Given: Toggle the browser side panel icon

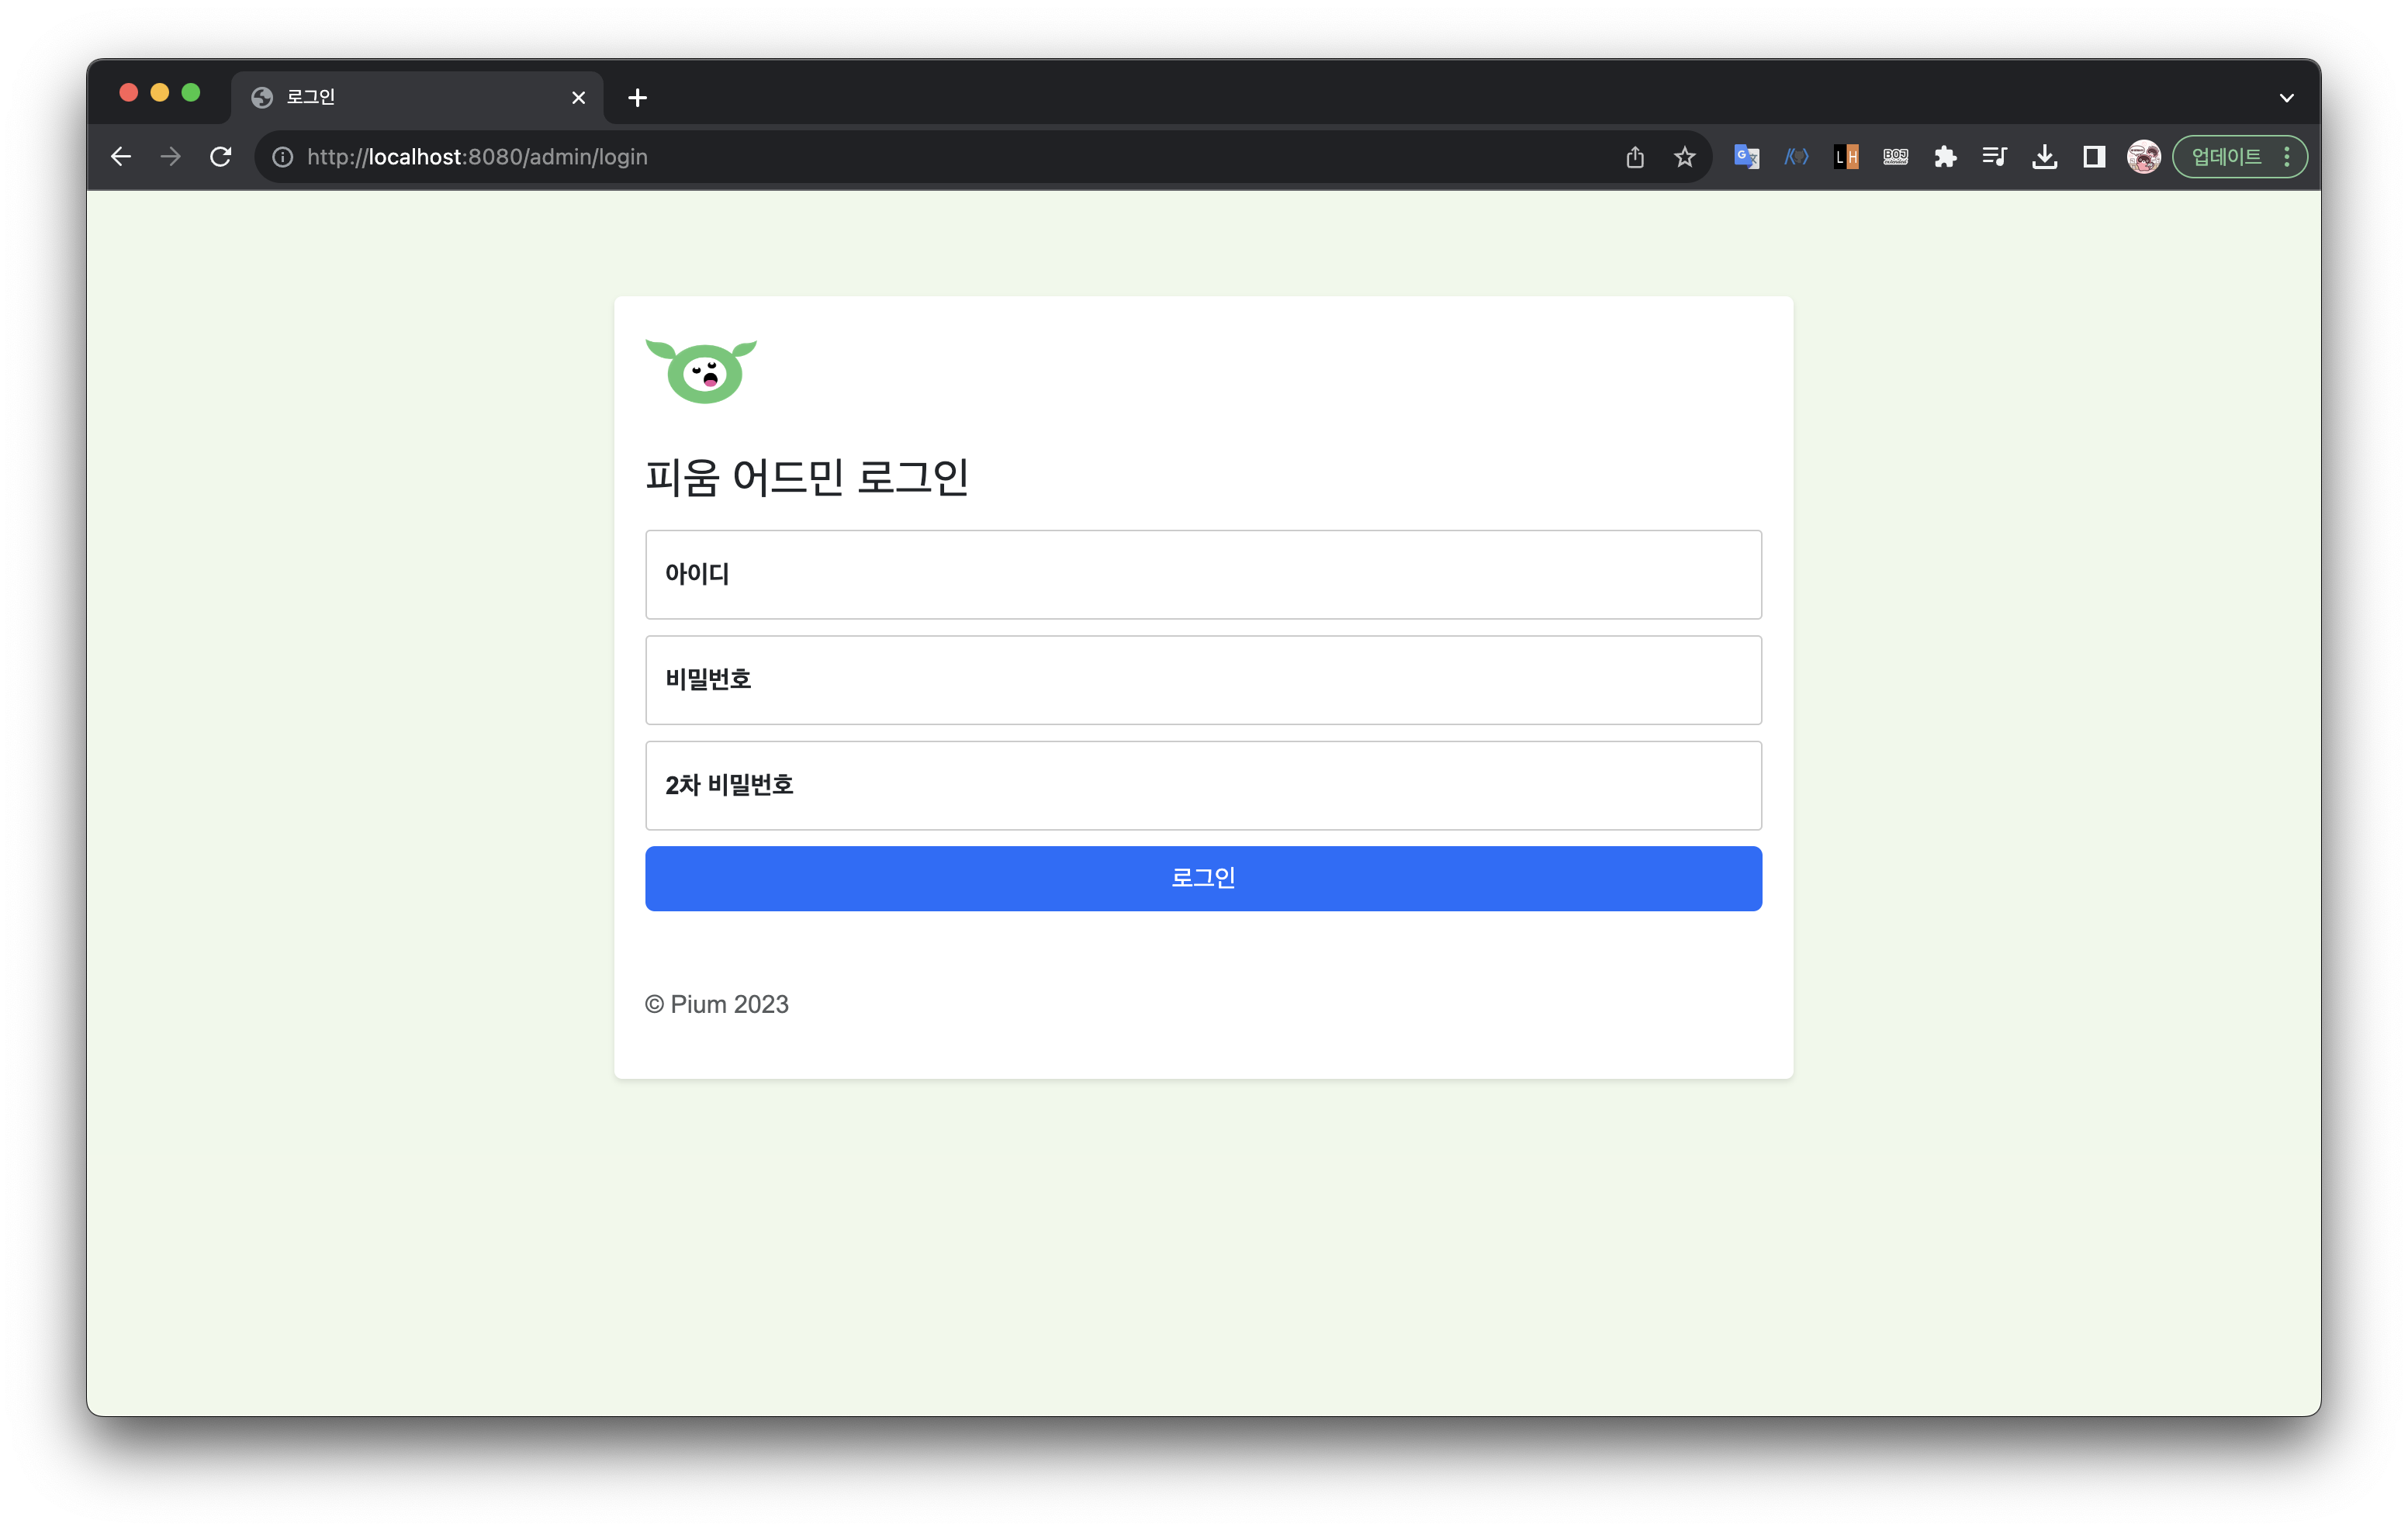Looking at the screenshot, I should (x=2094, y=157).
